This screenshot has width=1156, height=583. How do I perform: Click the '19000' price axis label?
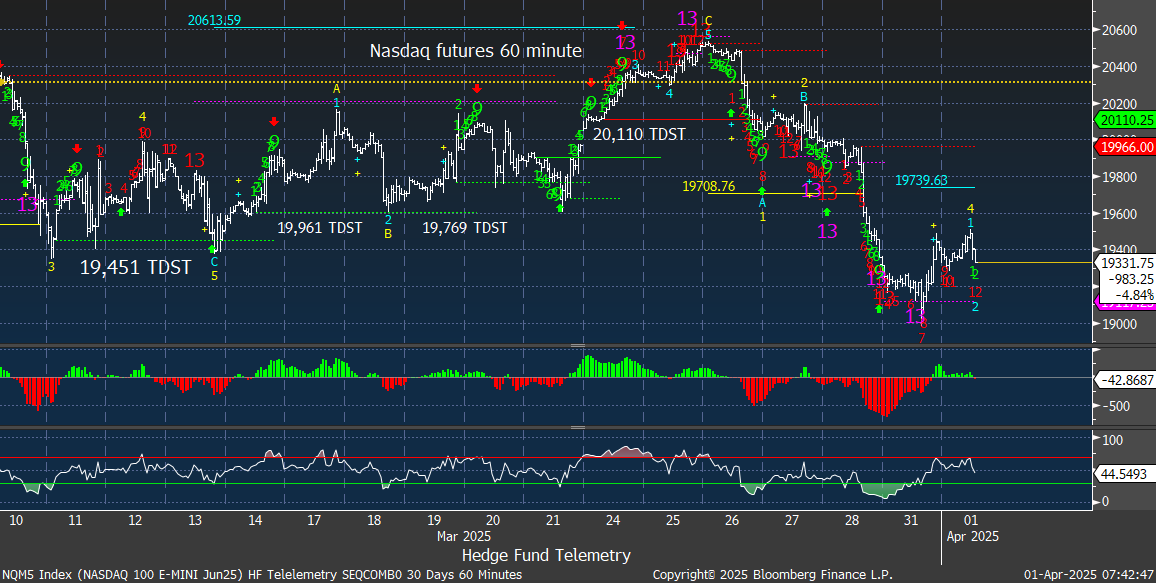click(x=1120, y=324)
